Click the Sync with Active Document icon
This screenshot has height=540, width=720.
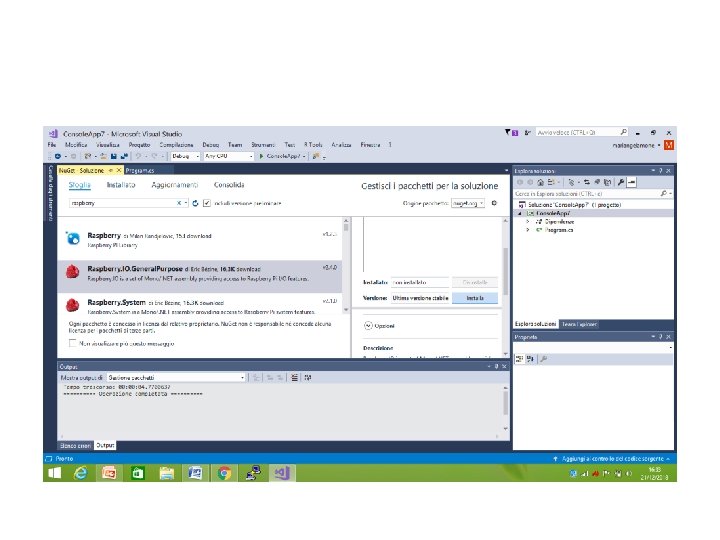tap(587, 182)
